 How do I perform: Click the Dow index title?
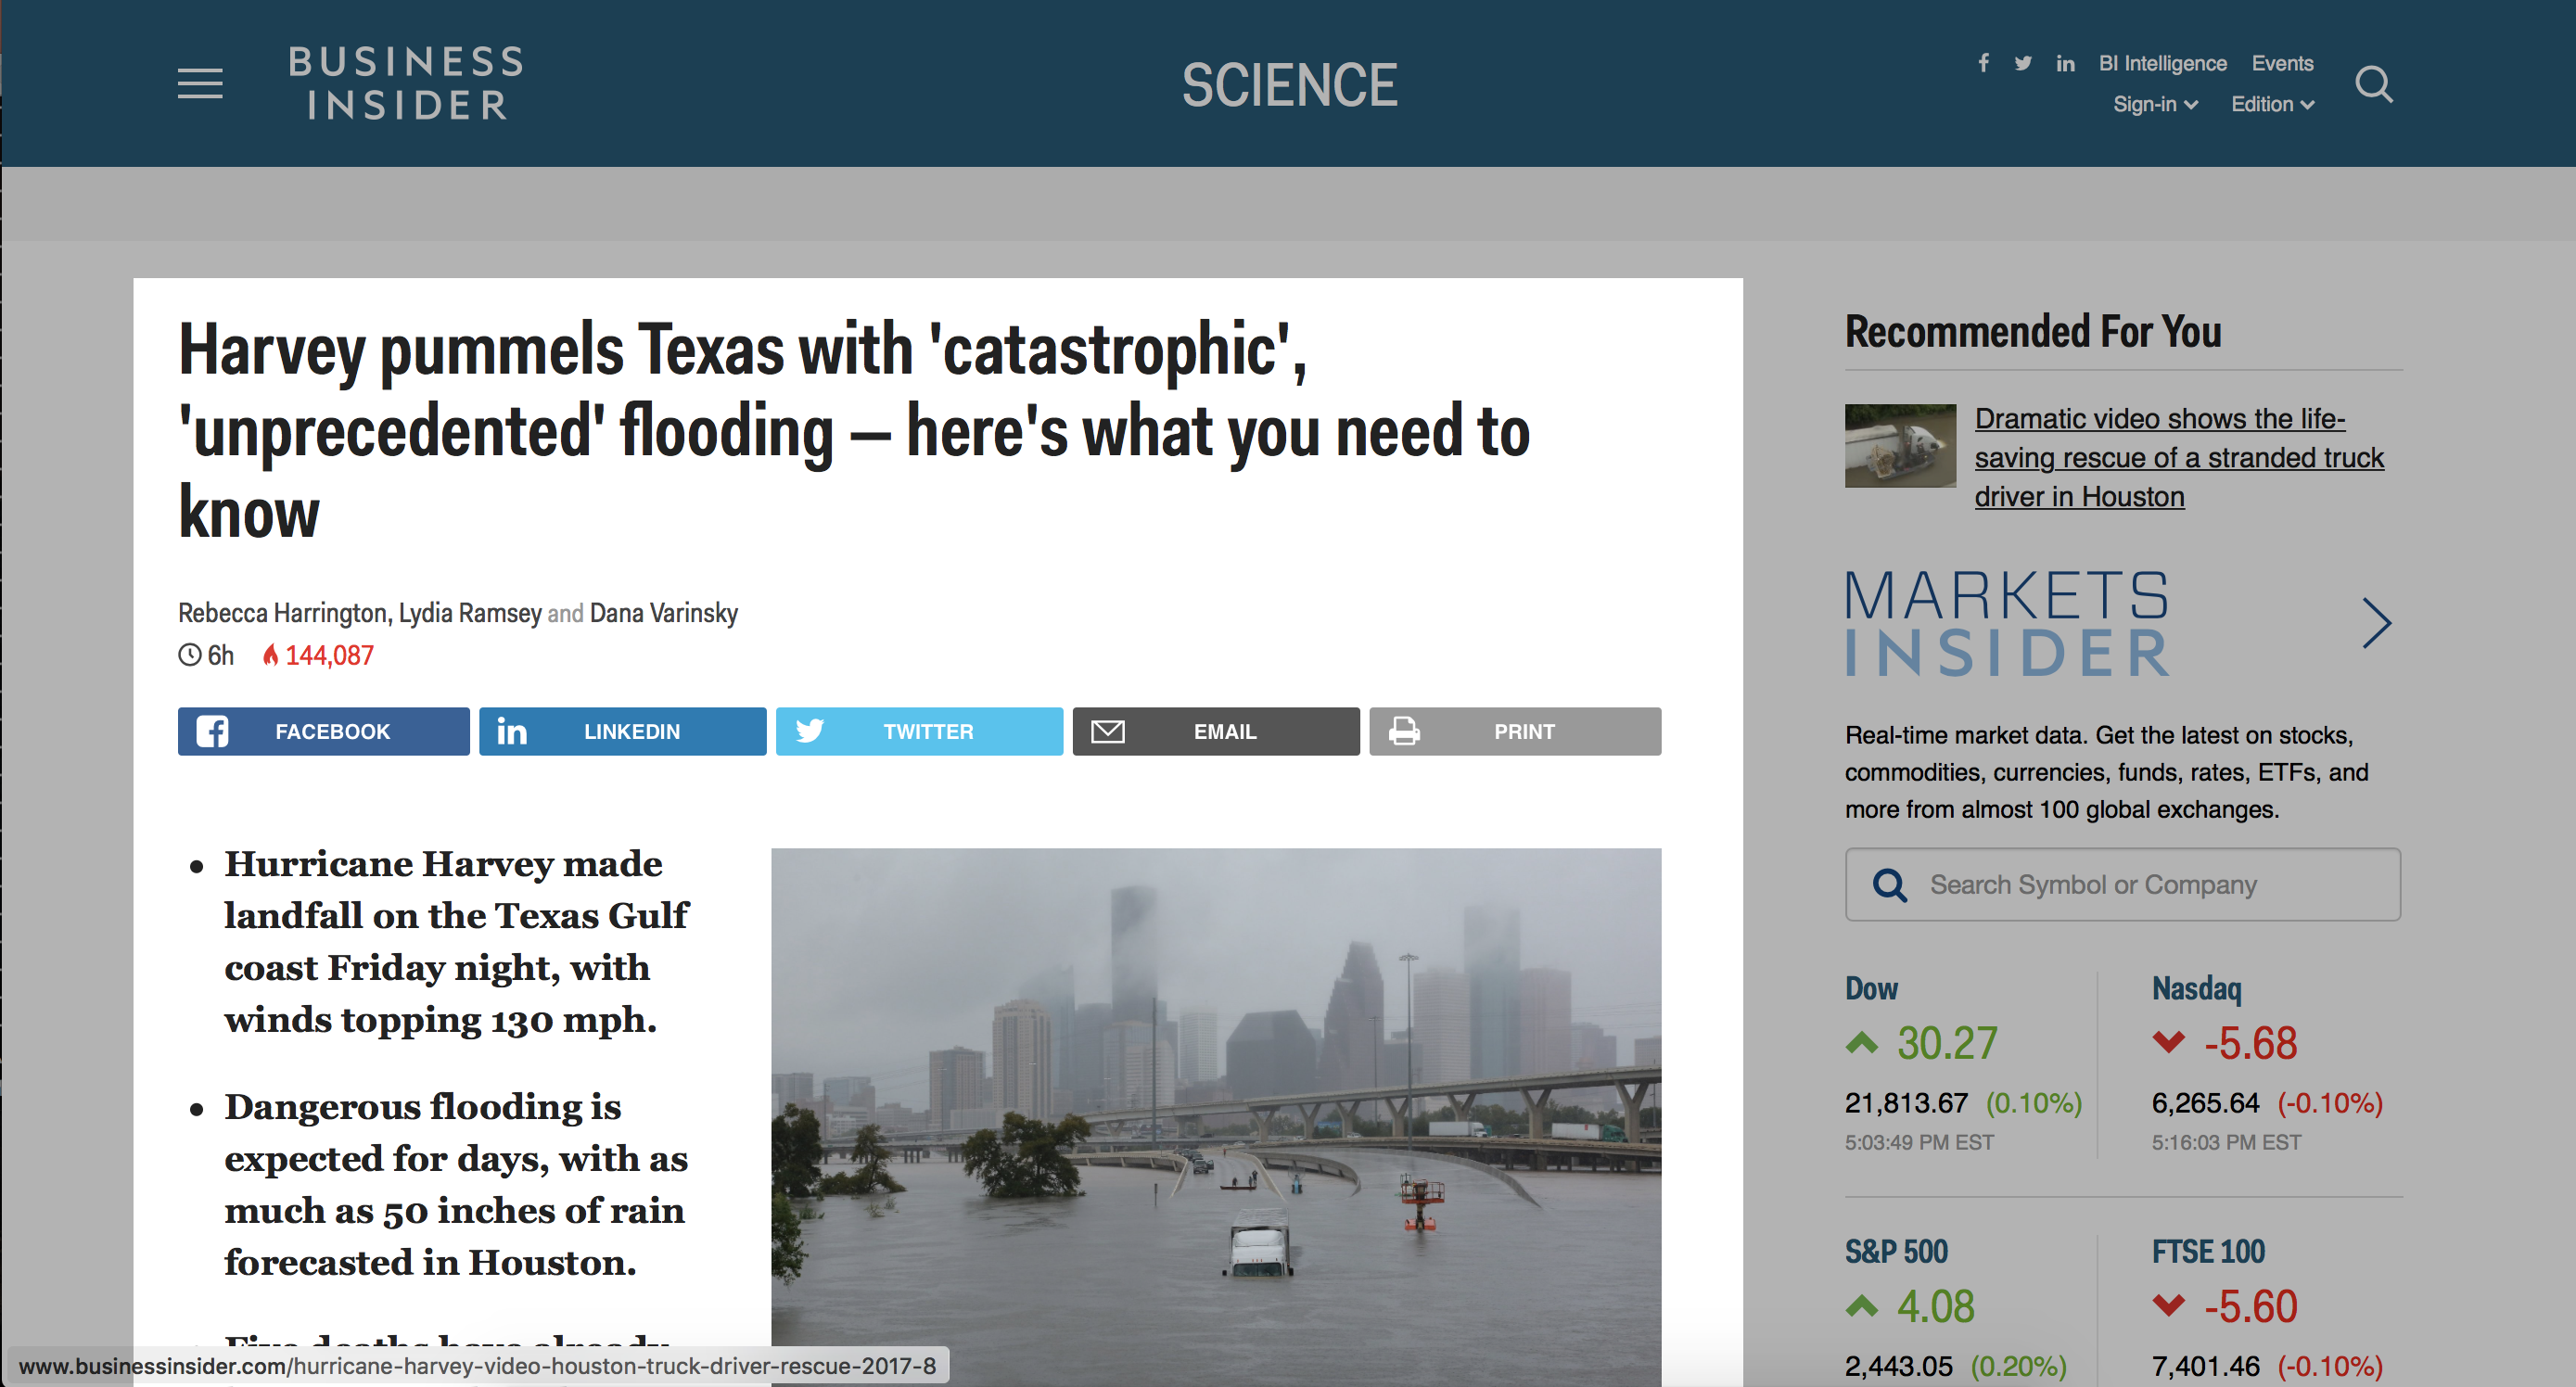coord(1871,988)
